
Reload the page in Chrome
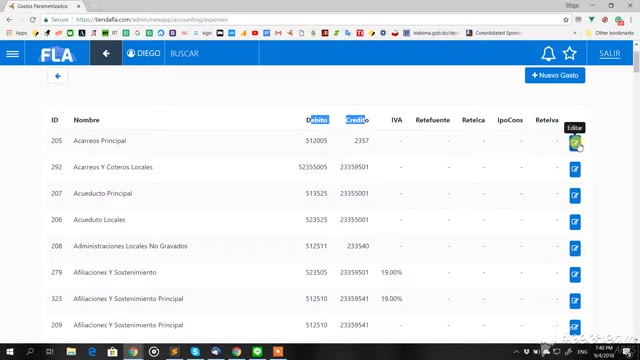pyautogui.click(x=33, y=20)
